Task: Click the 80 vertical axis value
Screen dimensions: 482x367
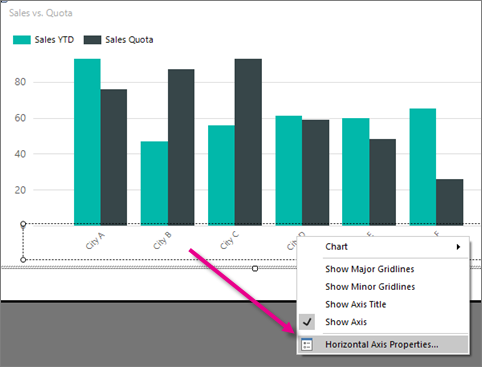Action: point(20,82)
